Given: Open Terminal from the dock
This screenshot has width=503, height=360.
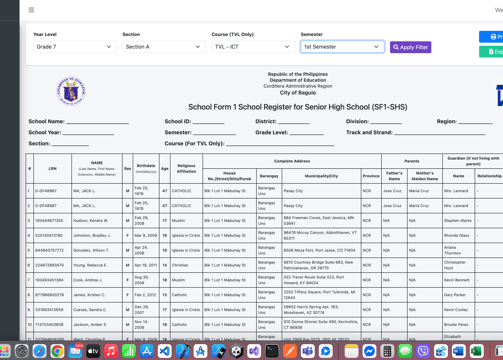Looking at the screenshot, I should 272,351.
